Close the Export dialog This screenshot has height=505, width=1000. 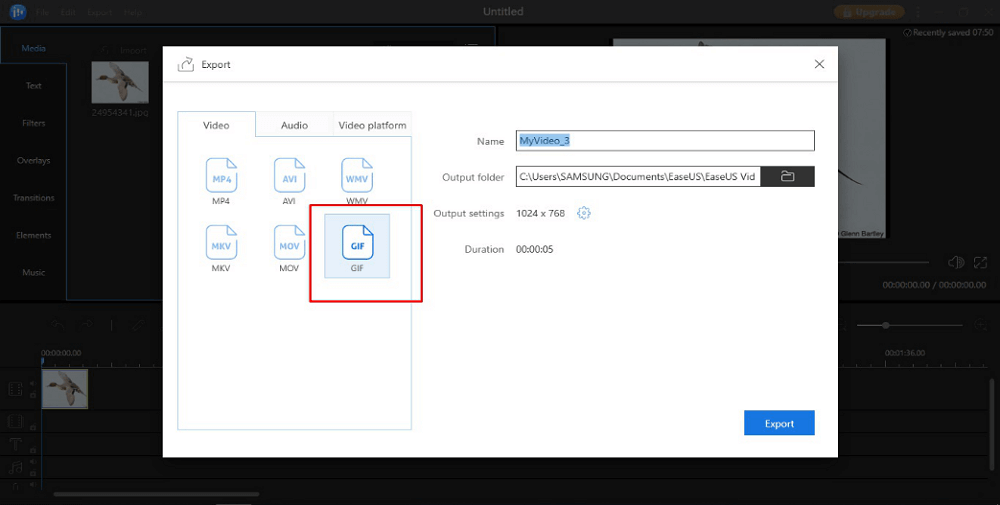point(819,64)
